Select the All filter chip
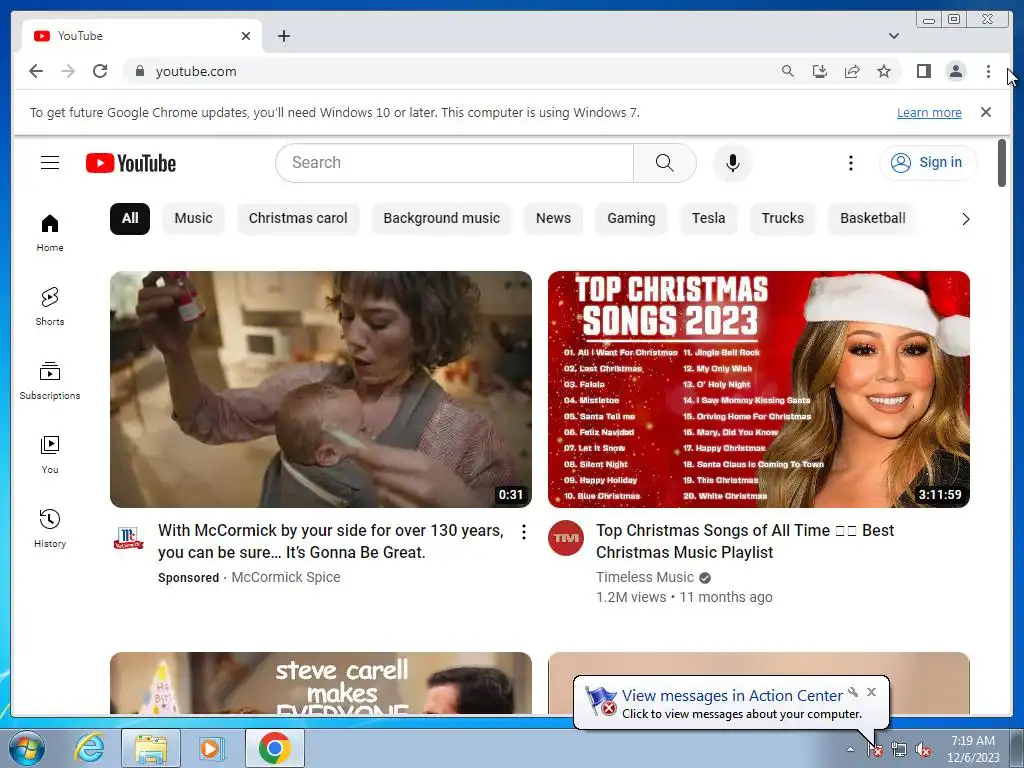 [130, 218]
